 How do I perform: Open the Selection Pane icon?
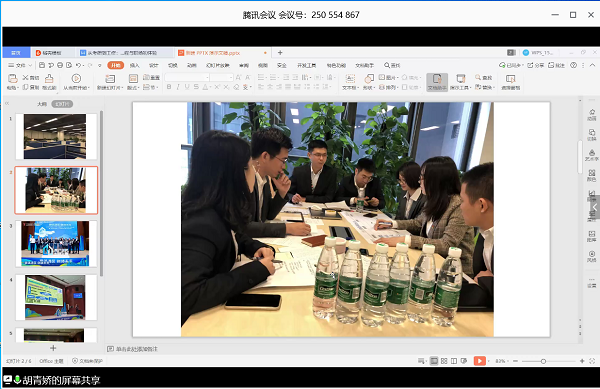[x=510, y=79]
